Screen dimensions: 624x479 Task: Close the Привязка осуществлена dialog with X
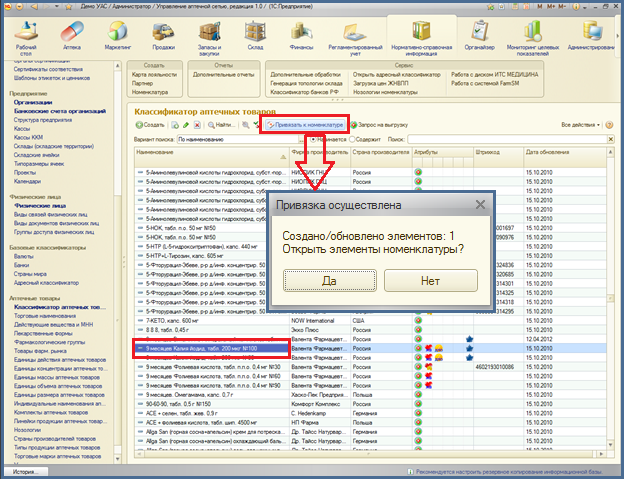[480, 204]
